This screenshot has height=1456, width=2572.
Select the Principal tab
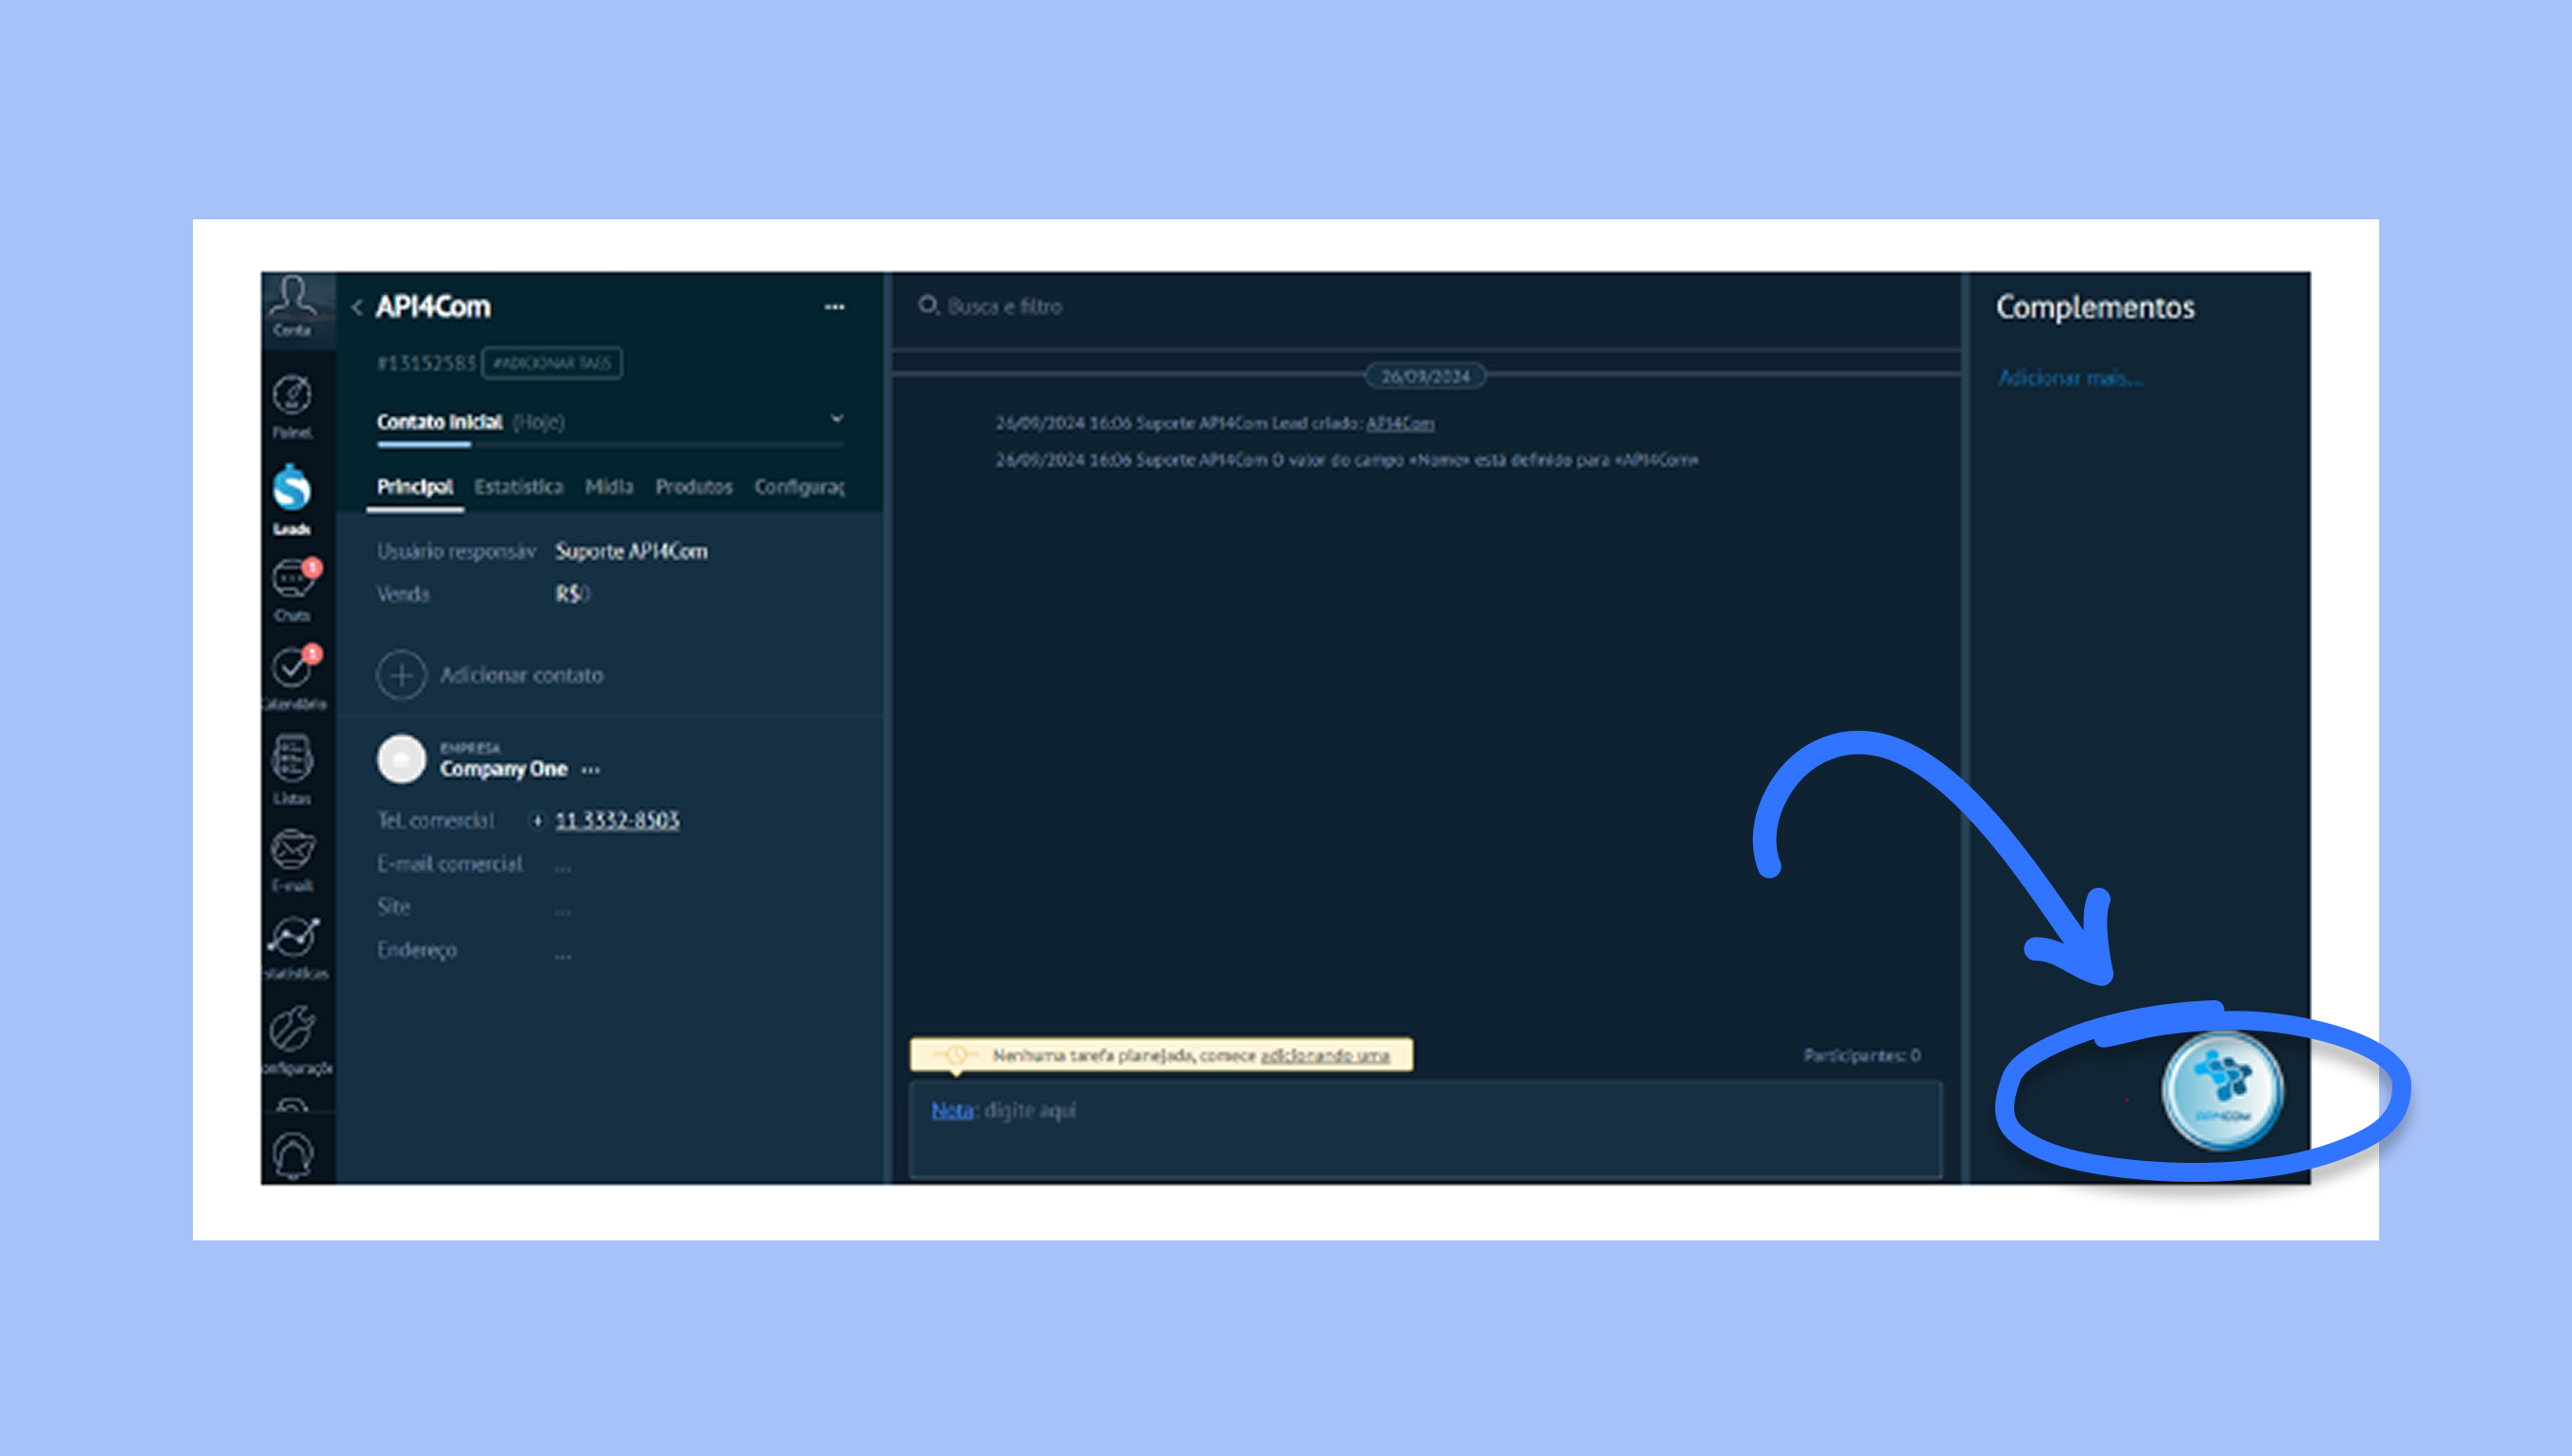point(415,487)
